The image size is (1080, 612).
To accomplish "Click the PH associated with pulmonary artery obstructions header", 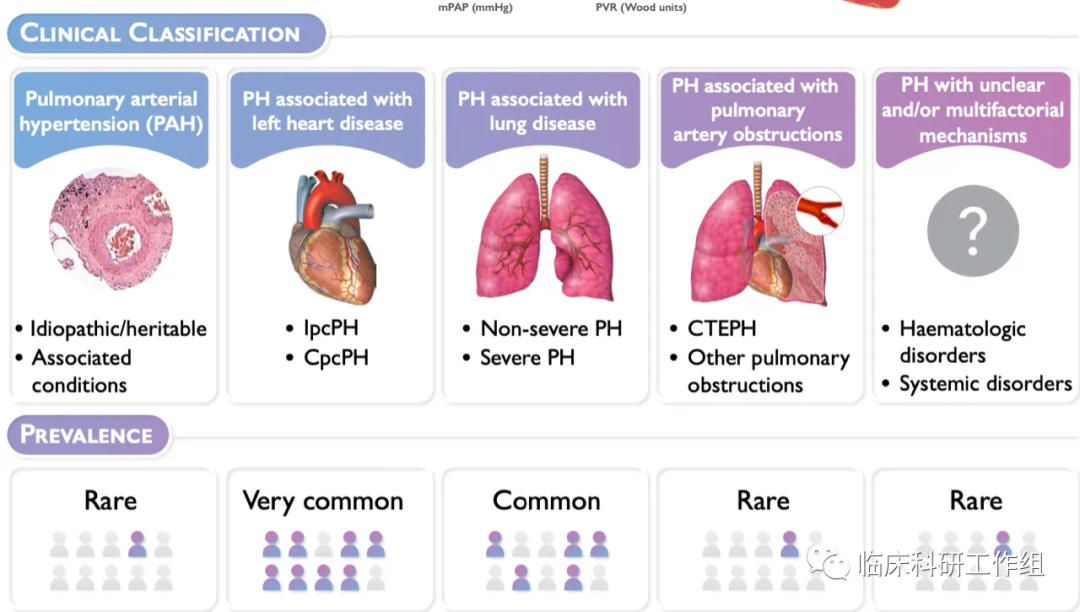I will point(757,110).
